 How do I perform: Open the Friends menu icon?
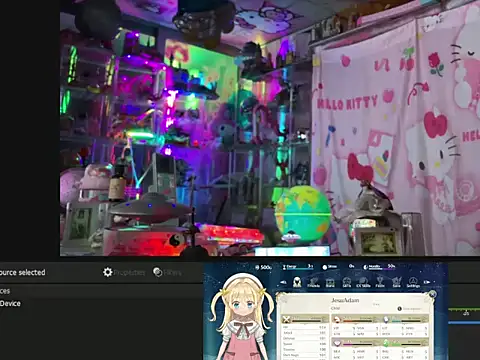click(x=313, y=283)
